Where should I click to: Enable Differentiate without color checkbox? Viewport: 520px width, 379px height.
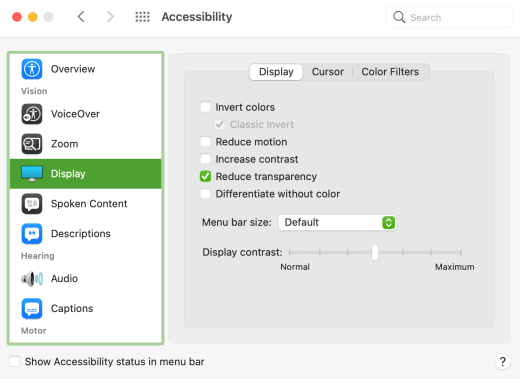pyautogui.click(x=205, y=194)
